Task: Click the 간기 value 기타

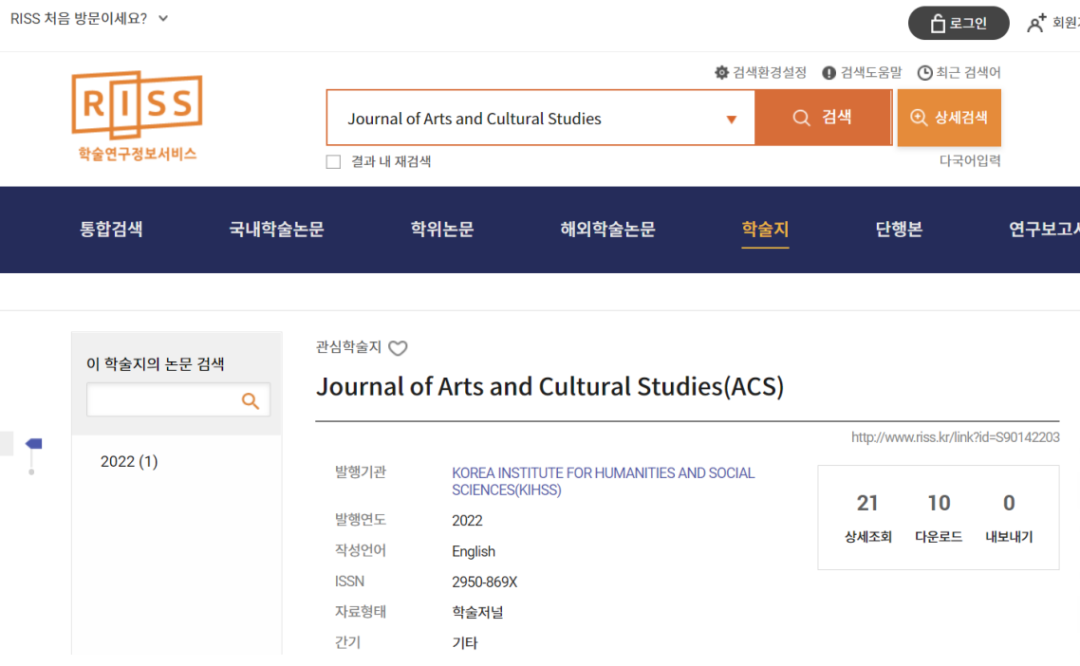Action: click(x=465, y=643)
